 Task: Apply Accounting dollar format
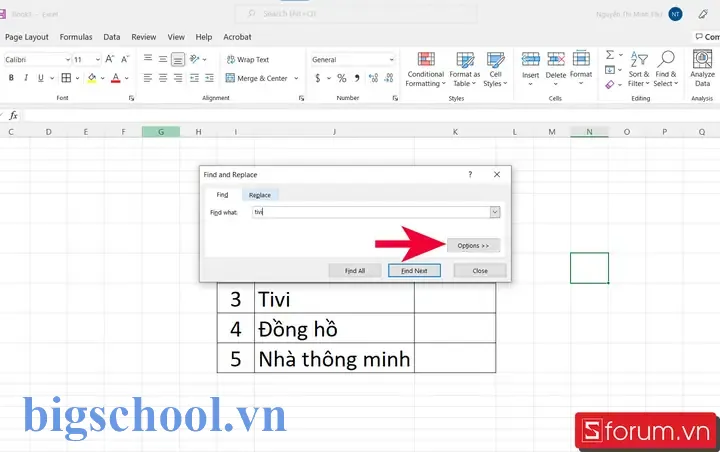(318, 78)
